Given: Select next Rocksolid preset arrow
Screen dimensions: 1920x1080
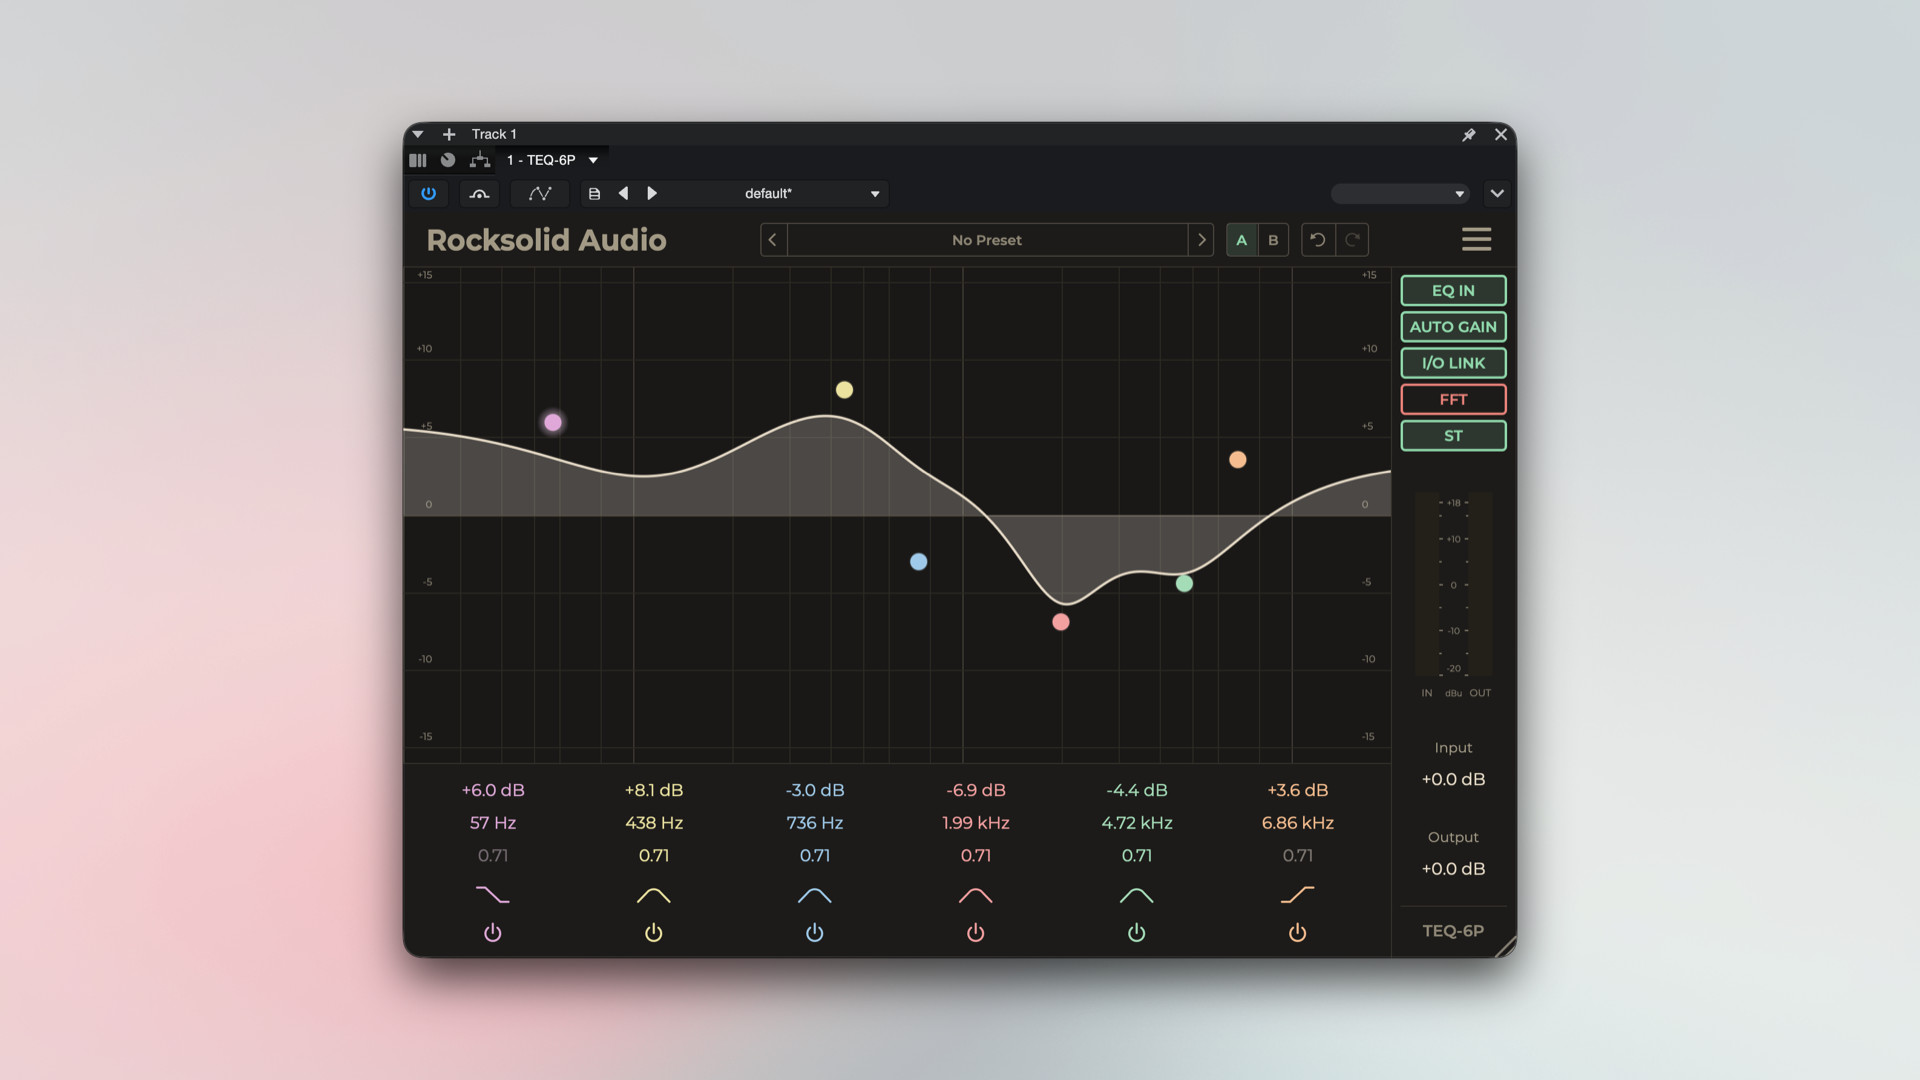Looking at the screenshot, I should click(1201, 240).
